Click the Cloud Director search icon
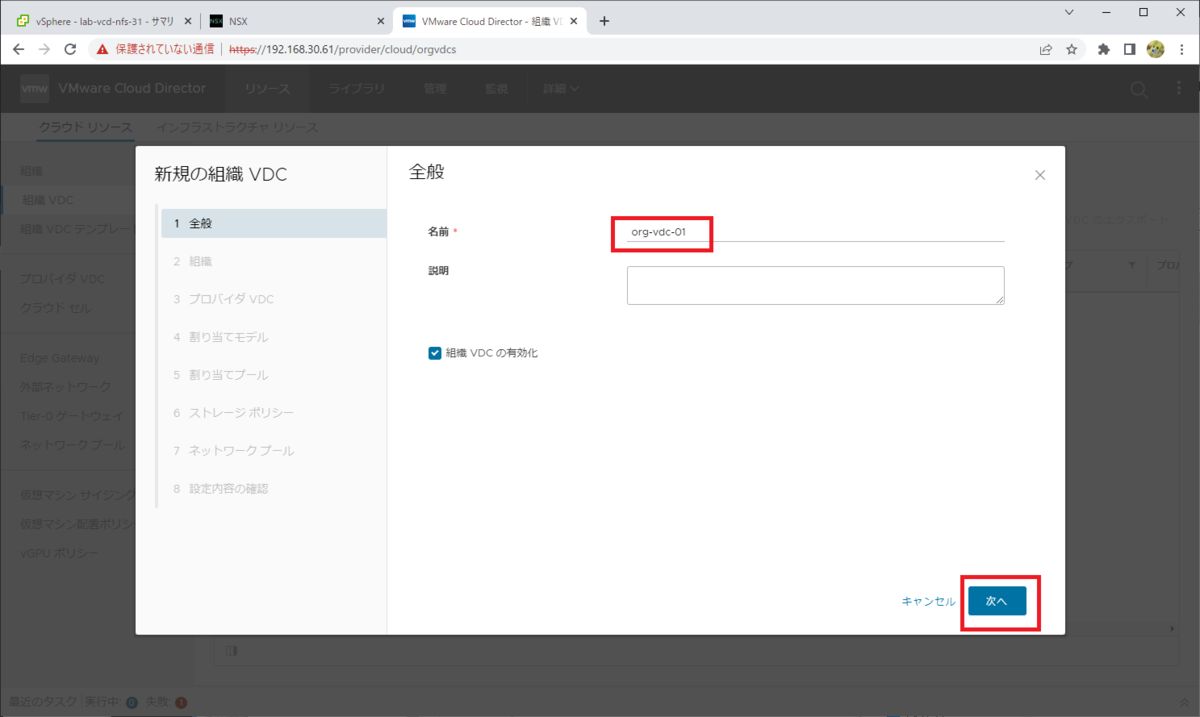 [x=1138, y=89]
